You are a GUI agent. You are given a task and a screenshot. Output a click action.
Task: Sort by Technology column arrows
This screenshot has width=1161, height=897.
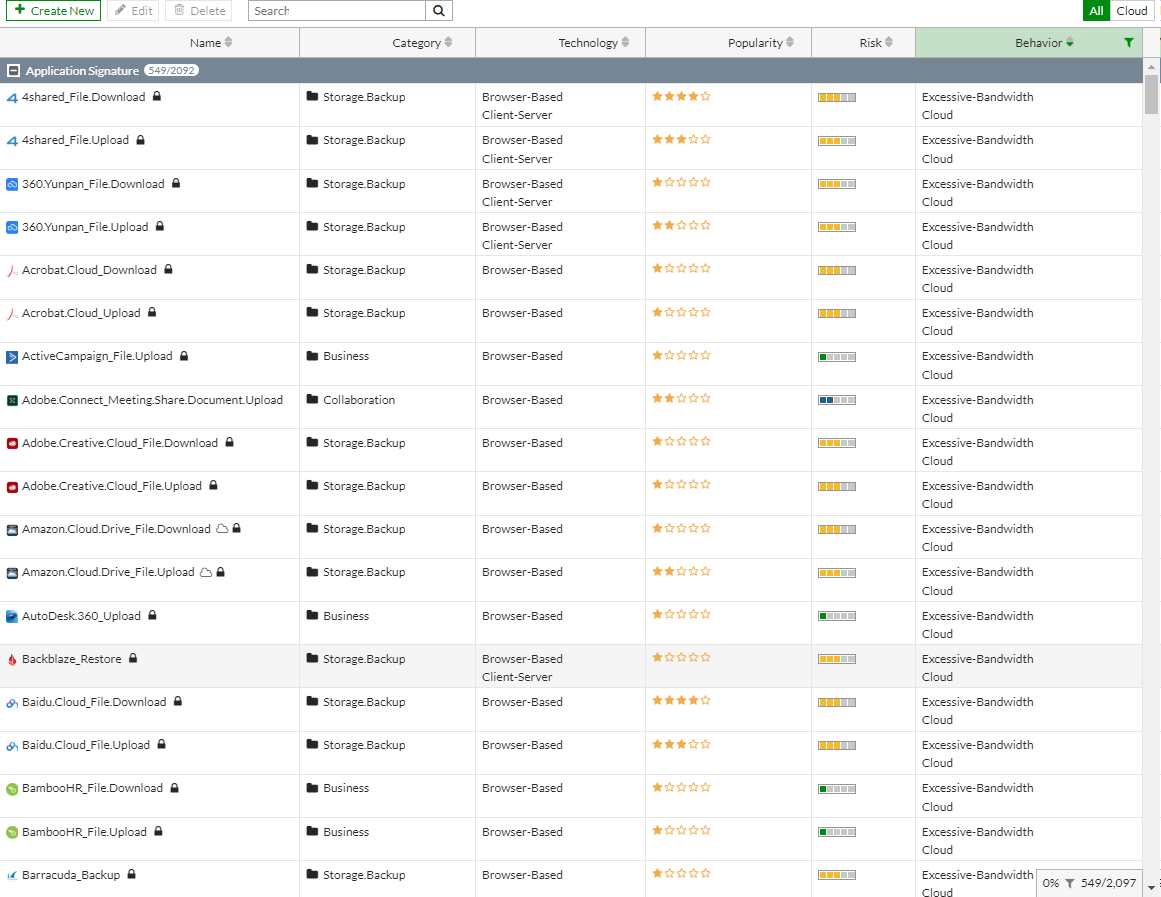(x=626, y=42)
